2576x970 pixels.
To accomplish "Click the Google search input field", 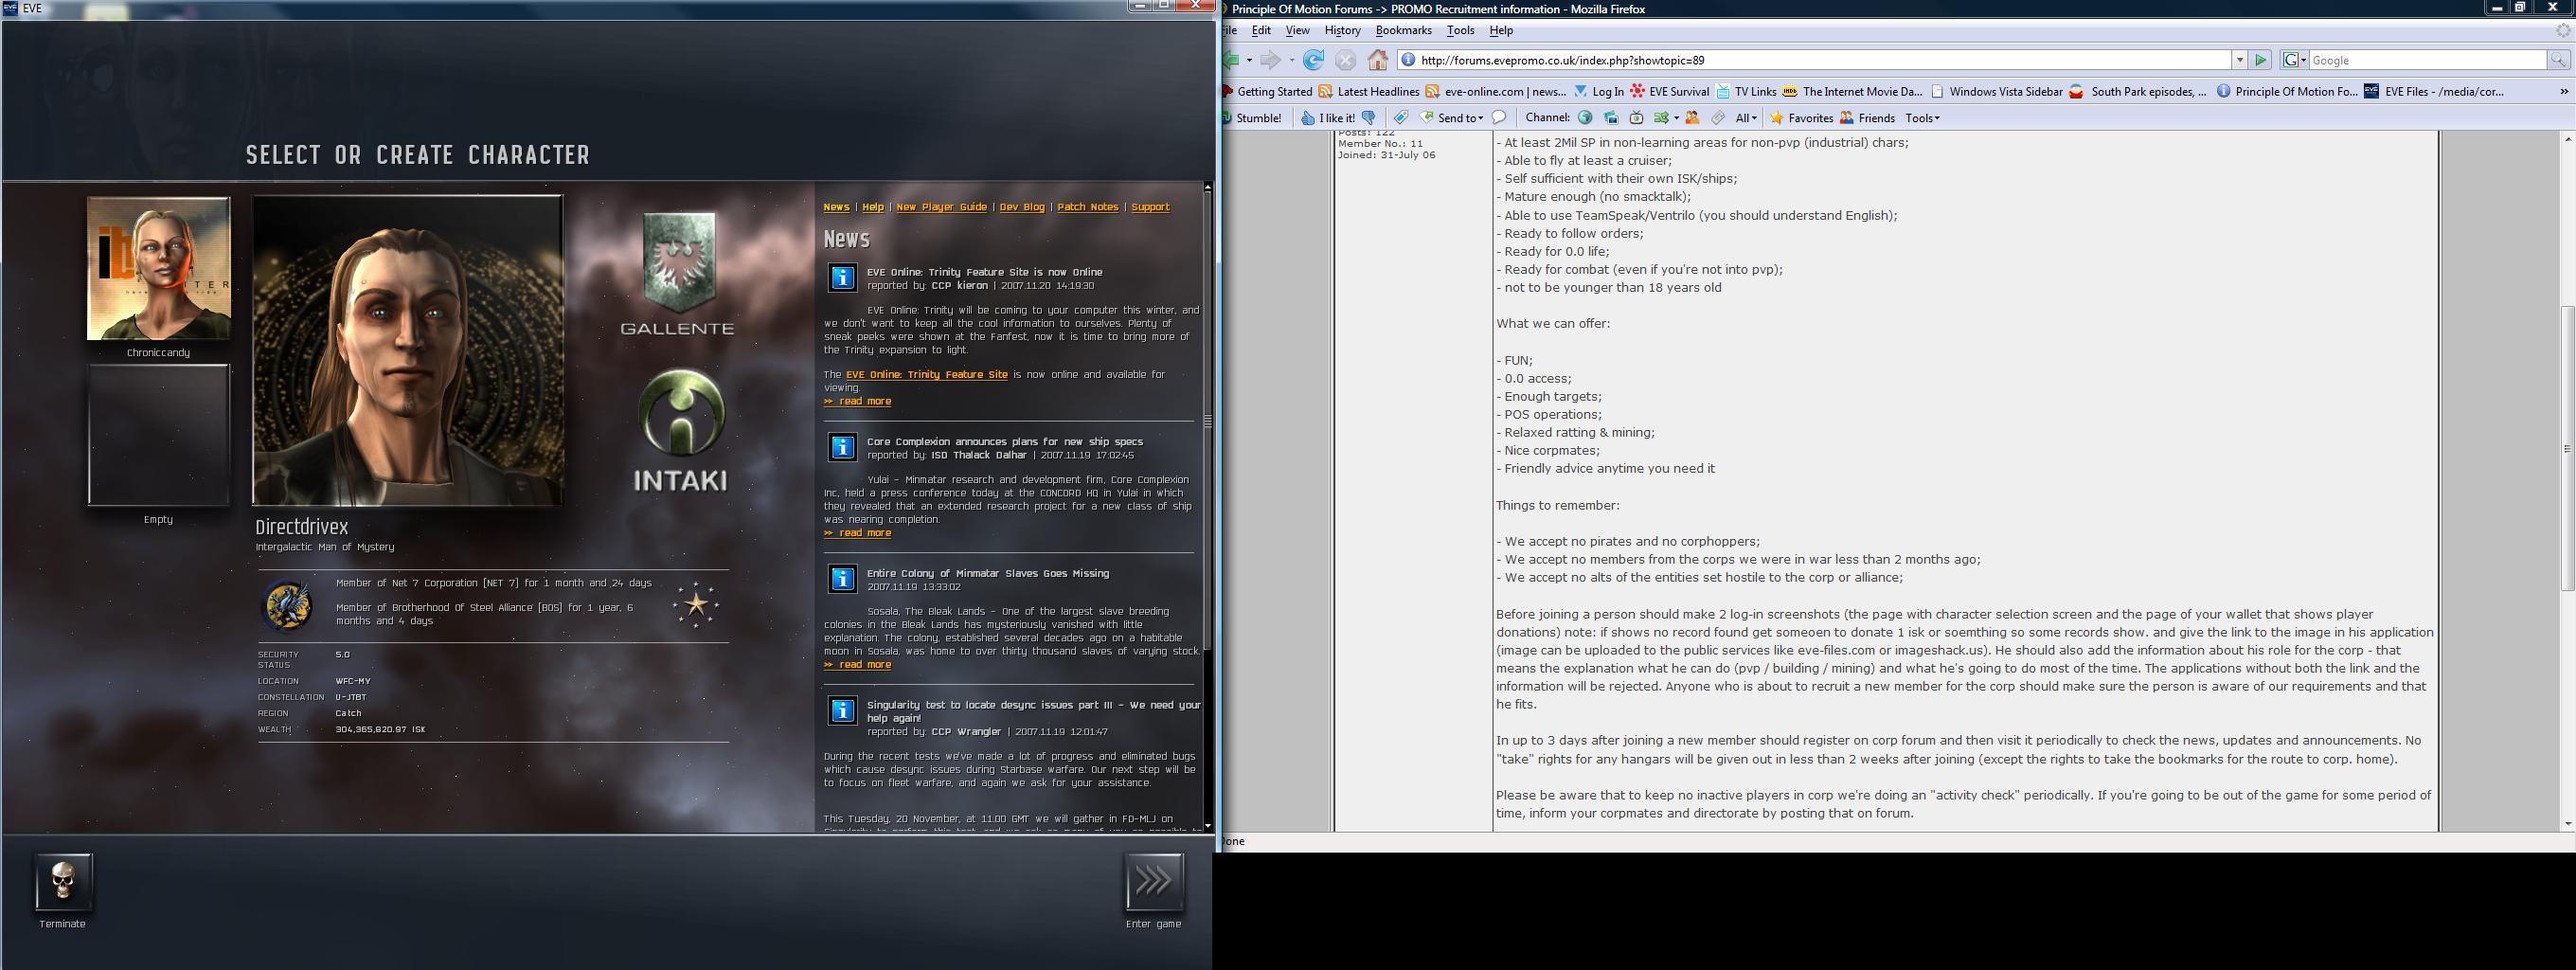I will (x=2428, y=60).
